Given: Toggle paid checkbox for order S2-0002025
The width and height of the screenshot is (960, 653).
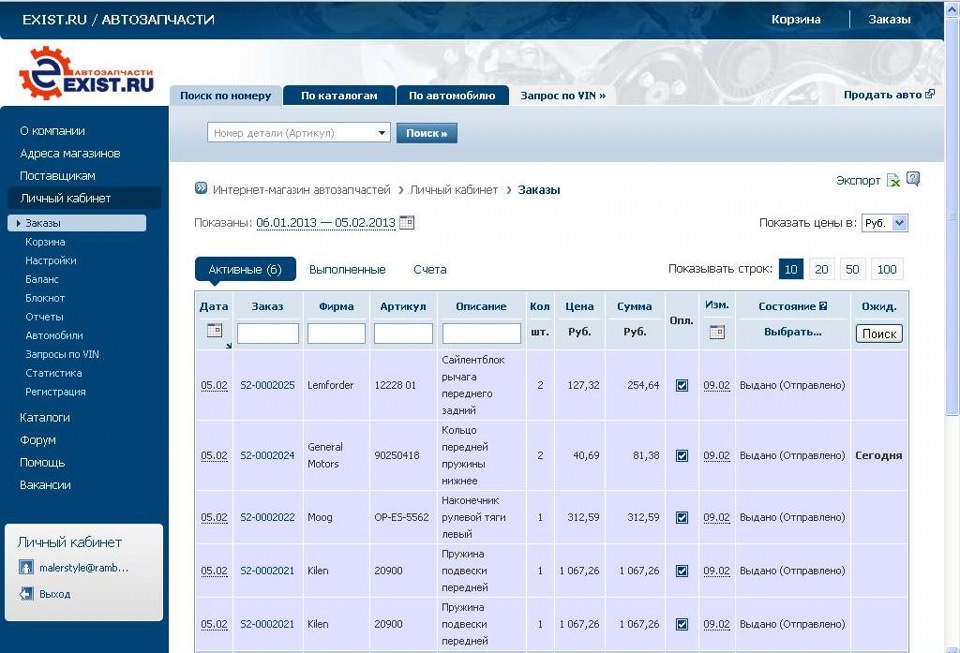Looking at the screenshot, I should [x=682, y=385].
